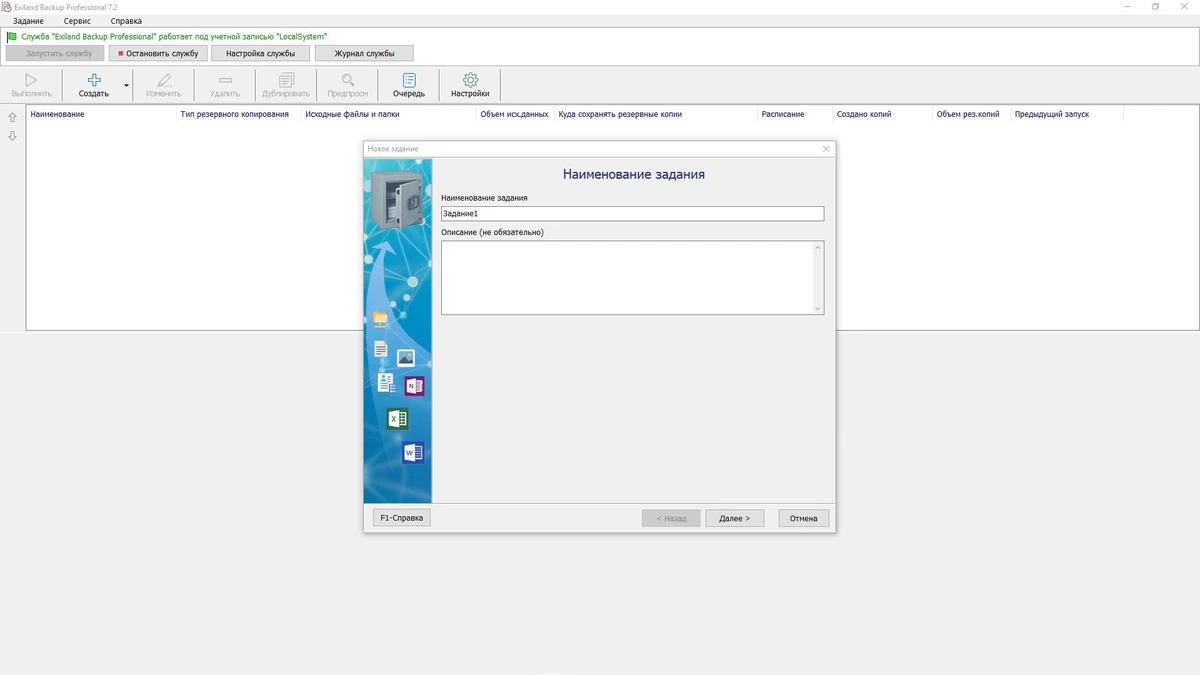Screen dimensions: 1200x675
Task: Open the Сервис menu
Action: click(77, 21)
